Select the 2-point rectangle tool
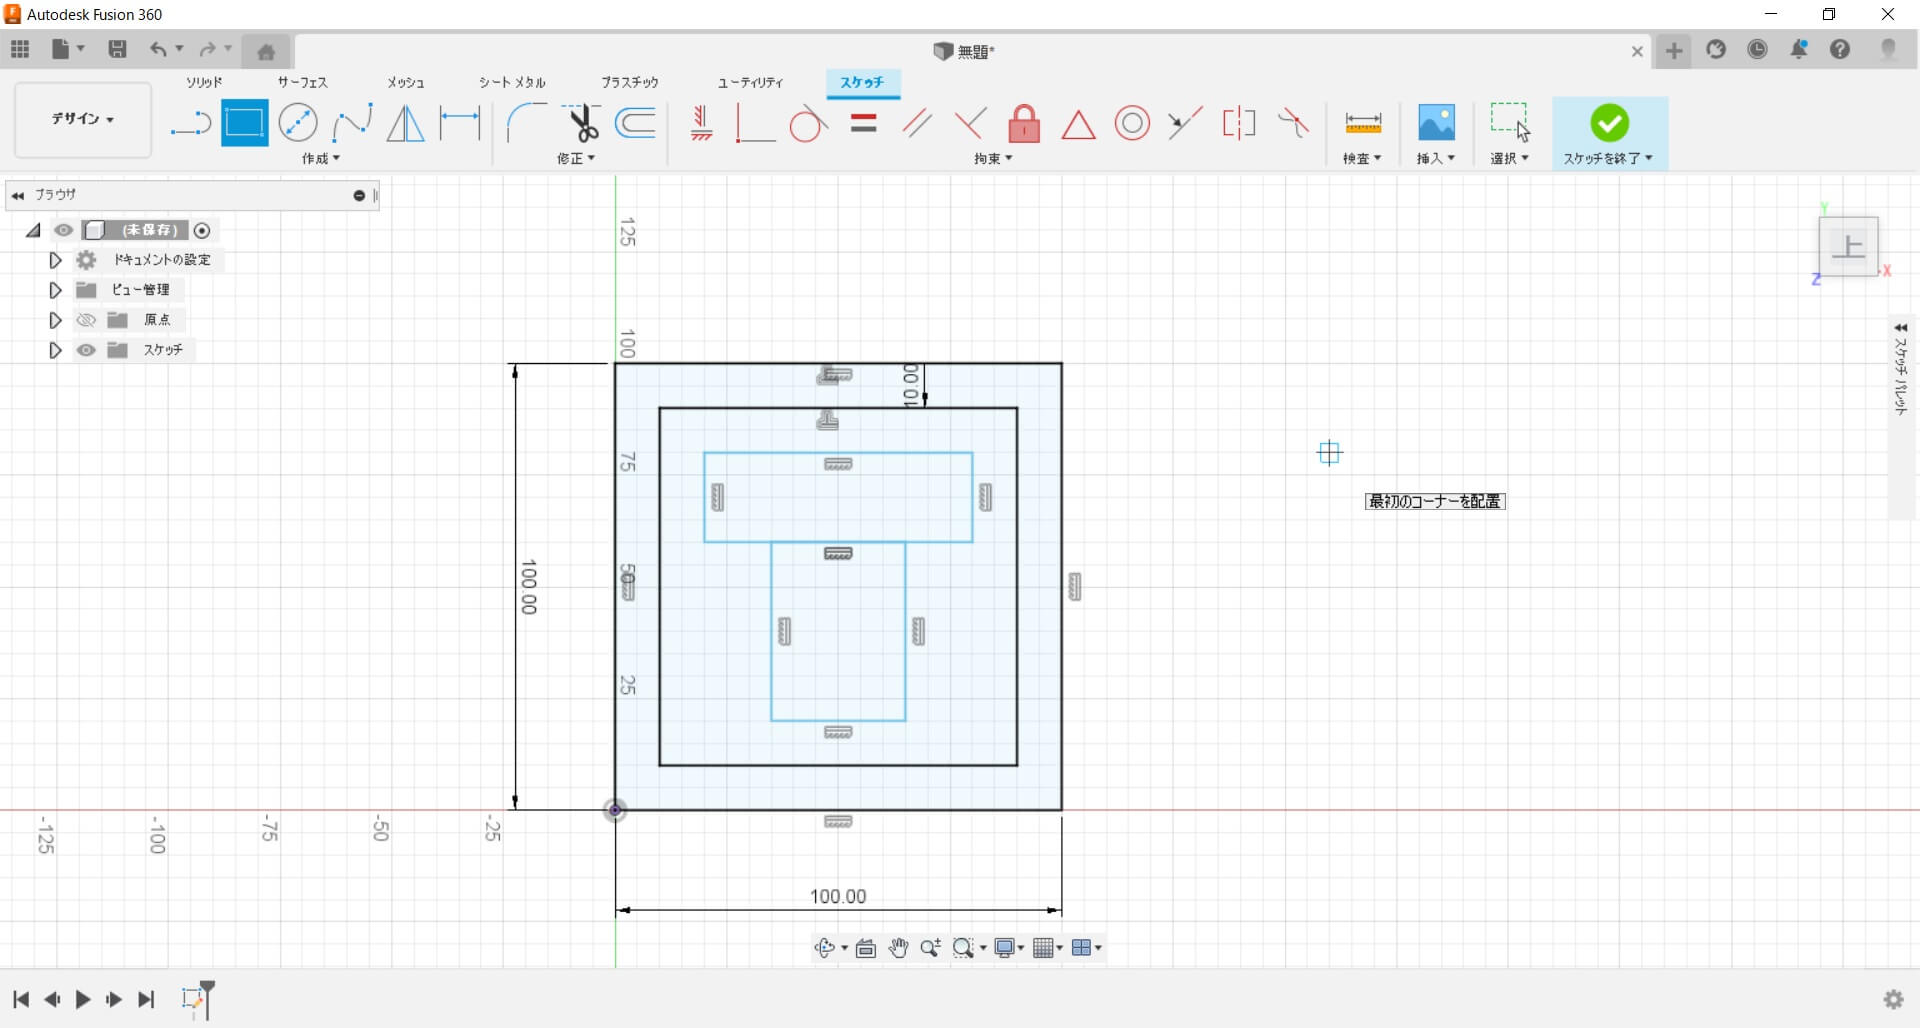This screenshot has width=1920, height=1028. click(x=244, y=124)
